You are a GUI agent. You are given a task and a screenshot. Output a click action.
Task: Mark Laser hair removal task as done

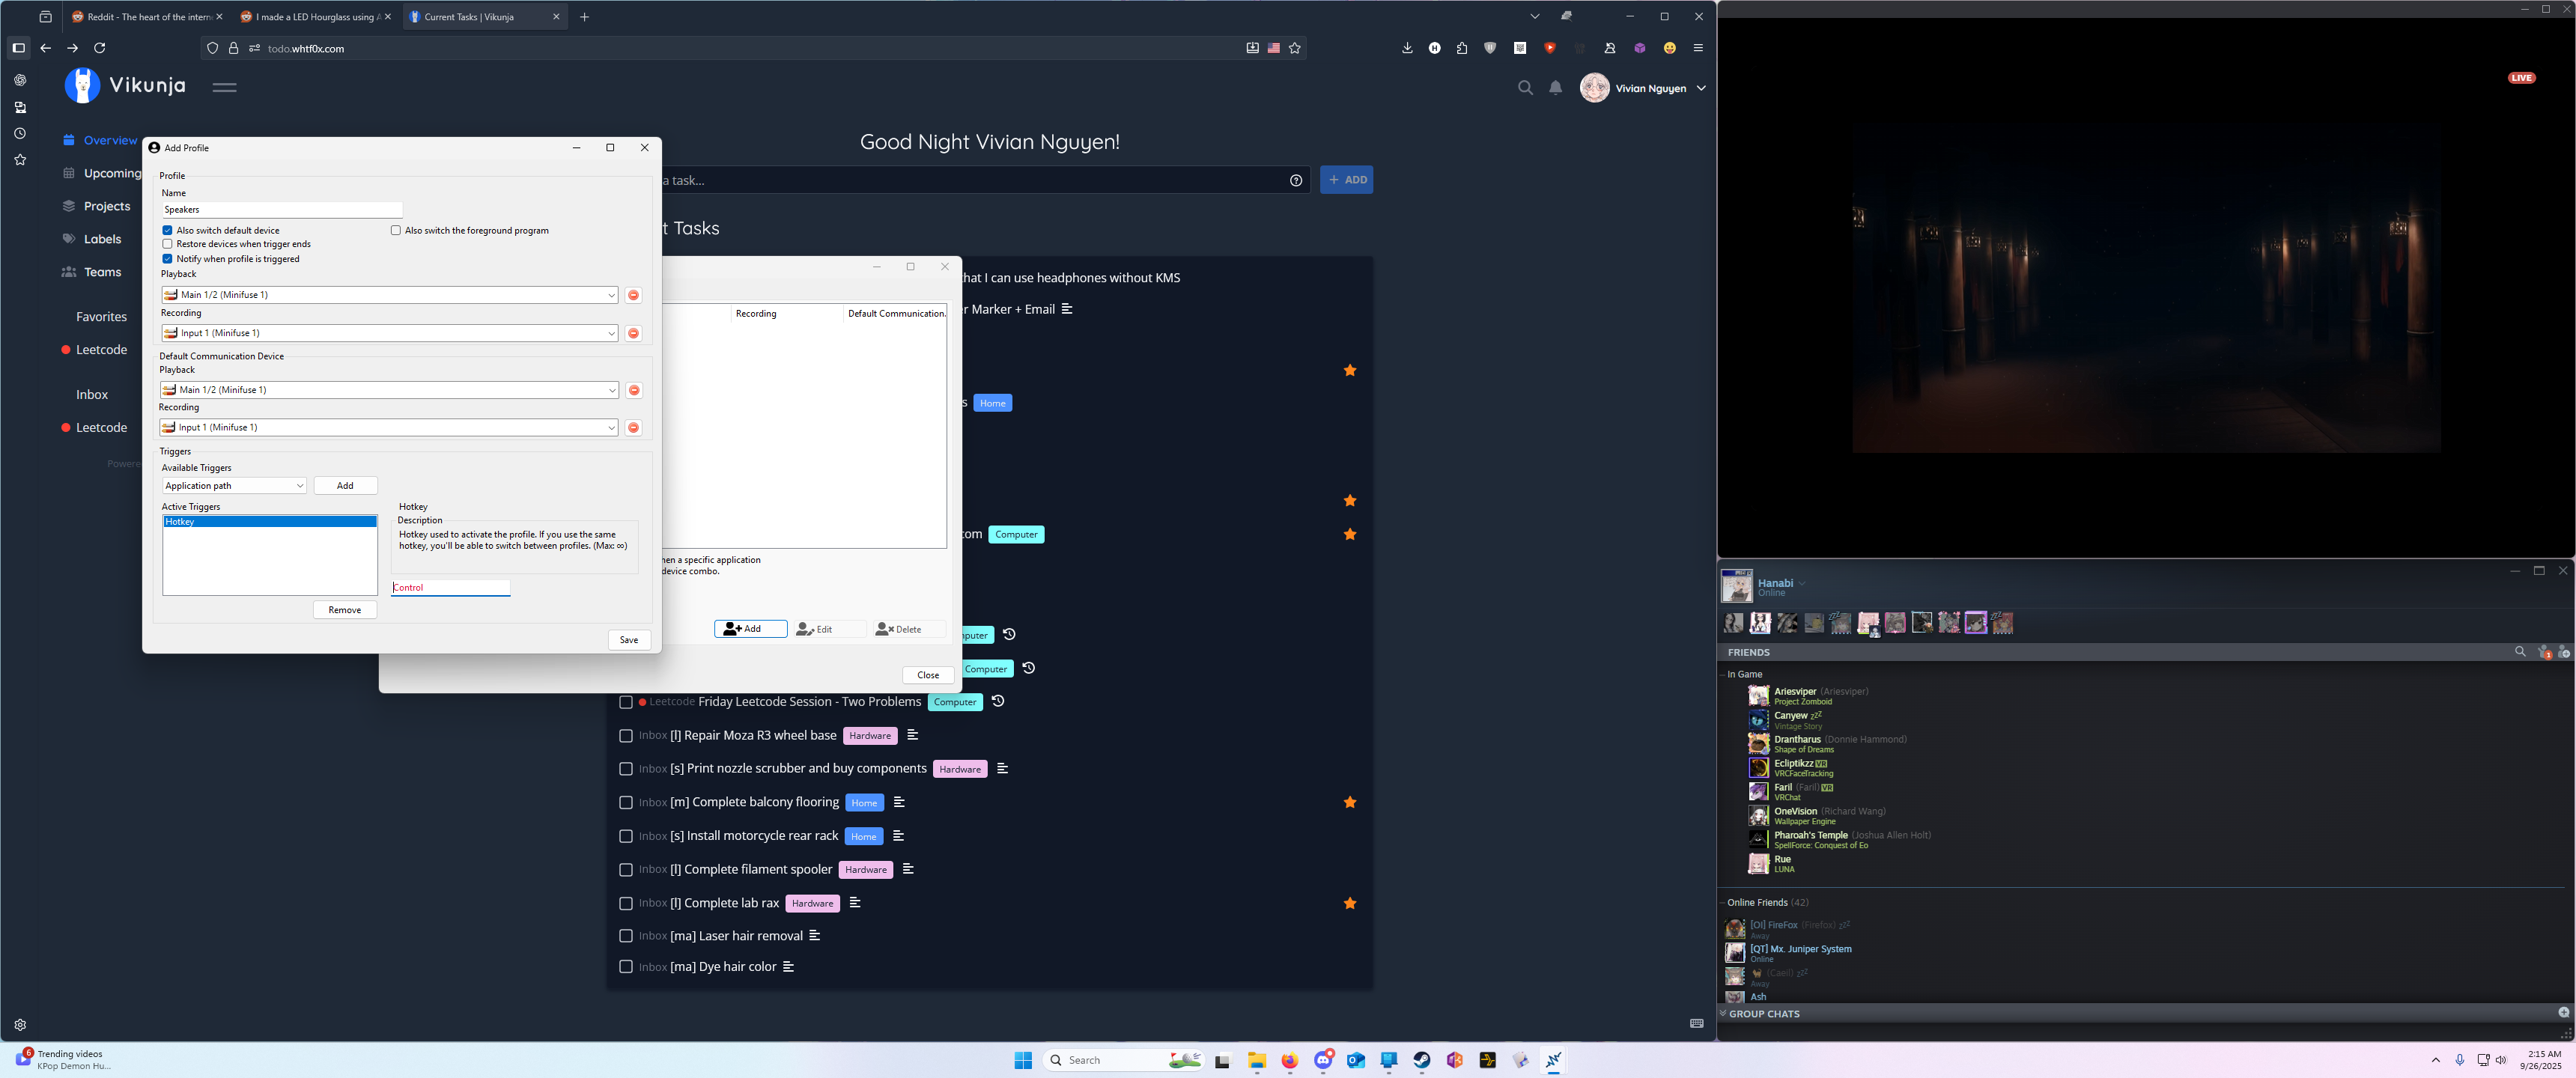(x=626, y=936)
